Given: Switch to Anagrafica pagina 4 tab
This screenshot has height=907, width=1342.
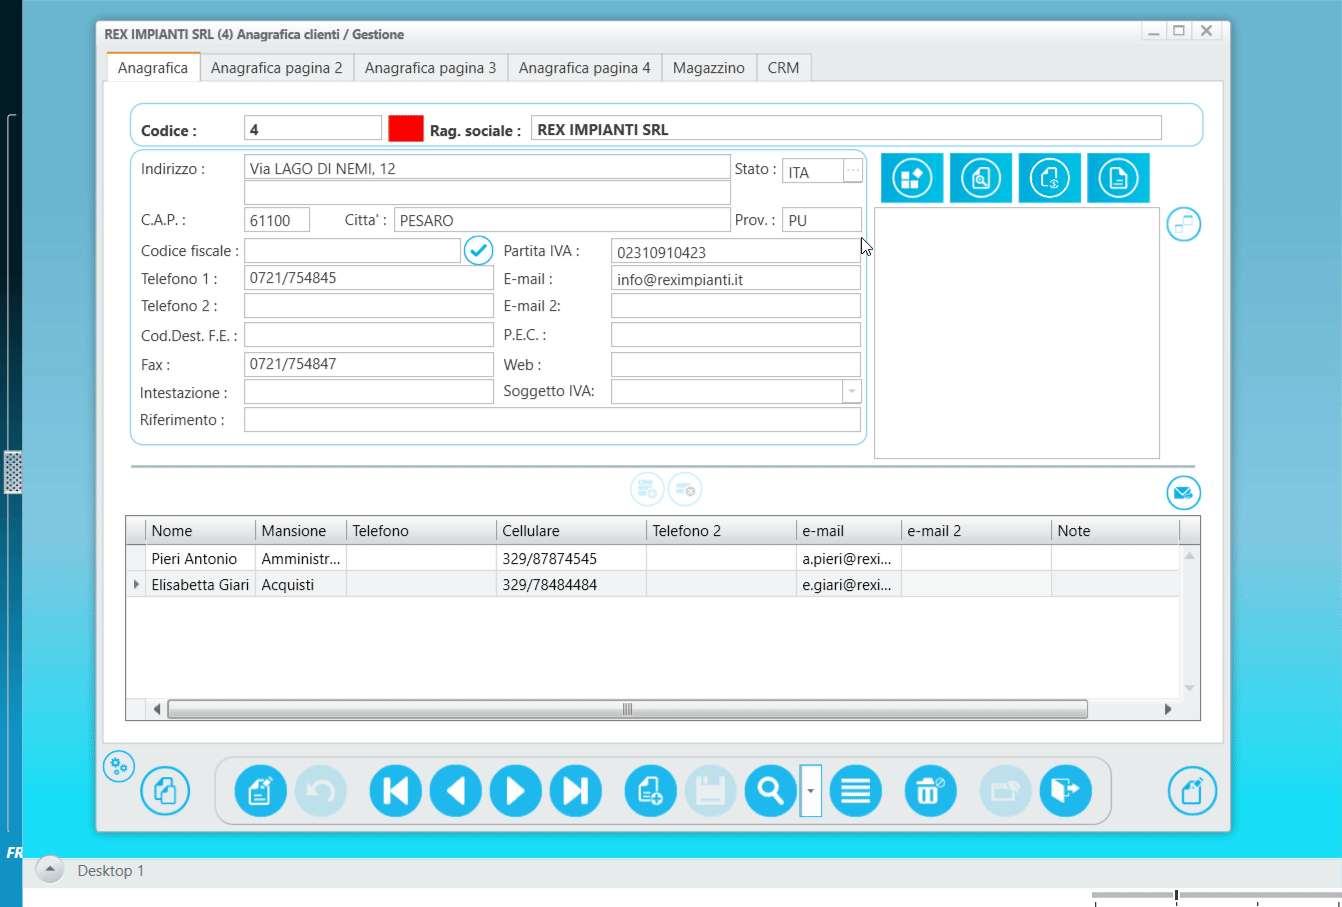Looking at the screenshot, I should click(x=584, y=68).
